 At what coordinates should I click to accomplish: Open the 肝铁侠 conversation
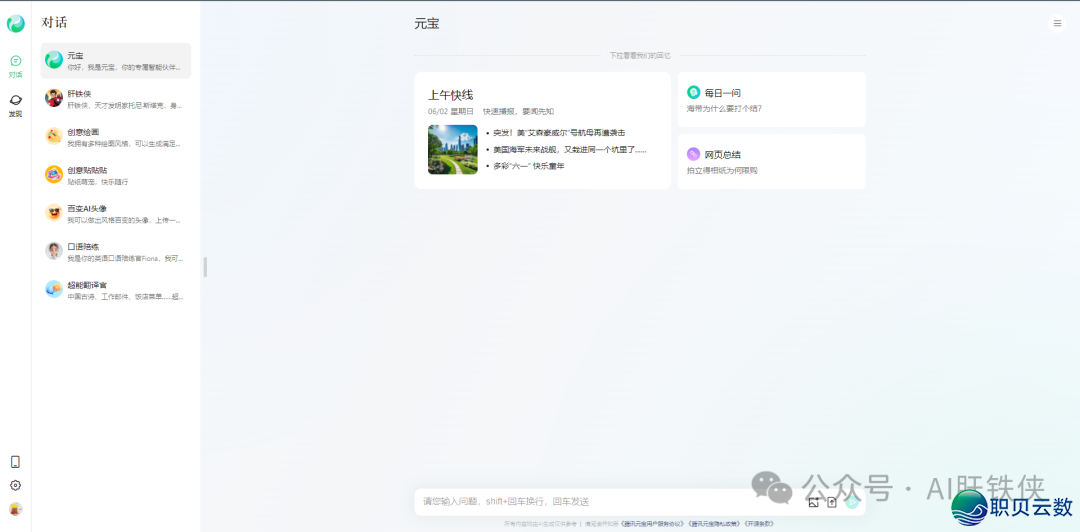pyautogui.click(x=115, y=99)
